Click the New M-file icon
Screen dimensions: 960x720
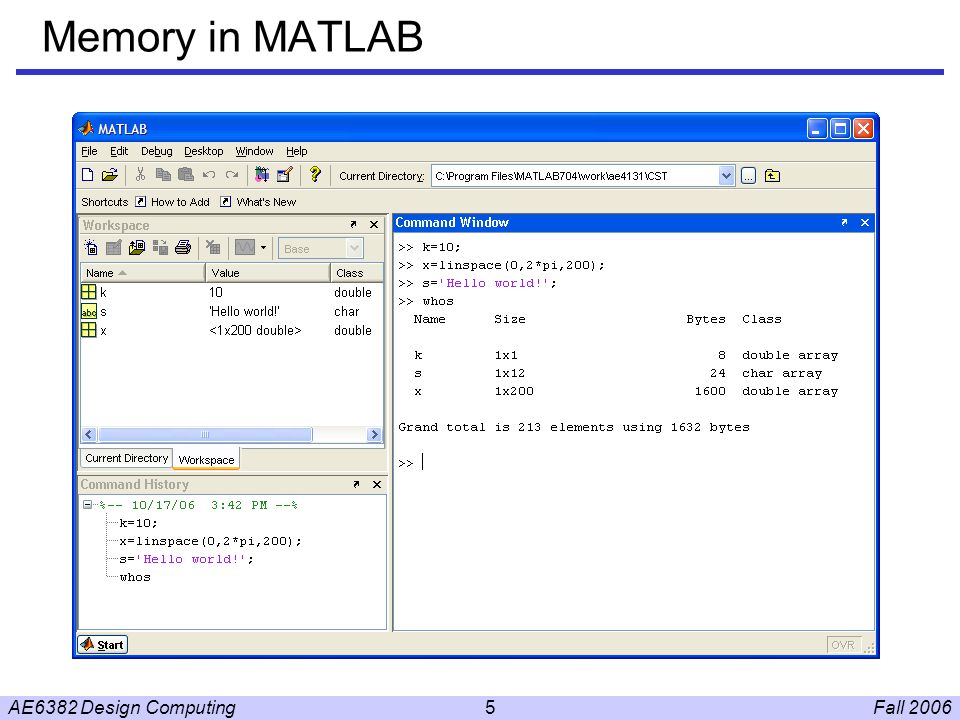[x=88, y=175]
